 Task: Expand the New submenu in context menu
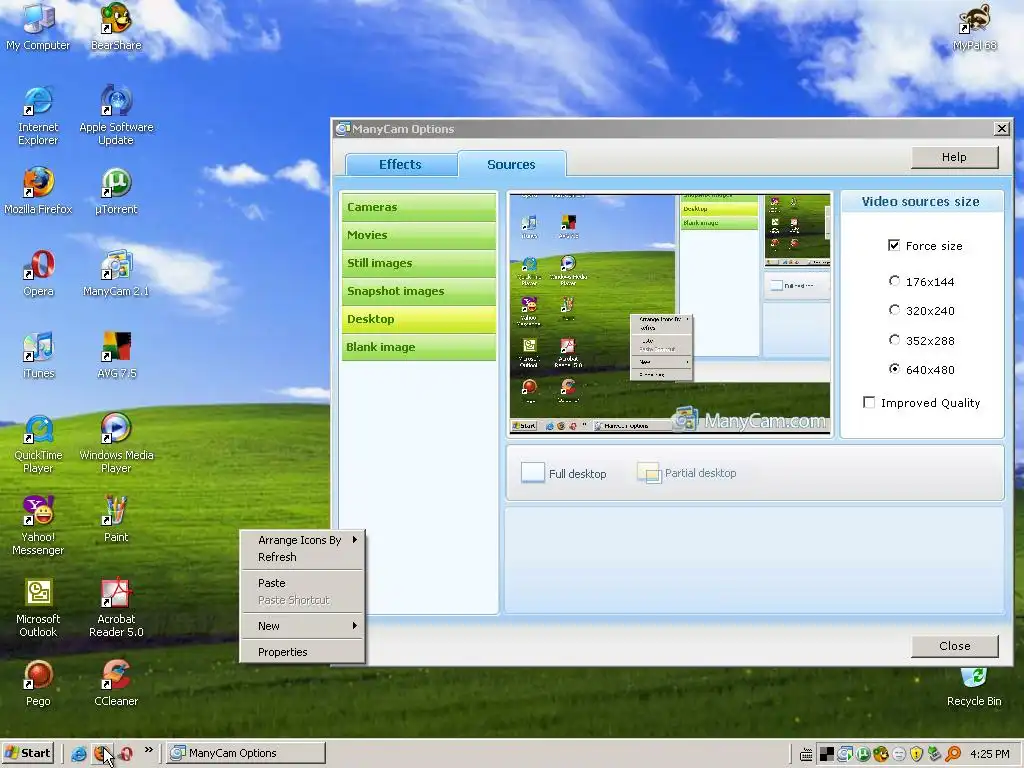pyautogui.click(x=302, y=626)
